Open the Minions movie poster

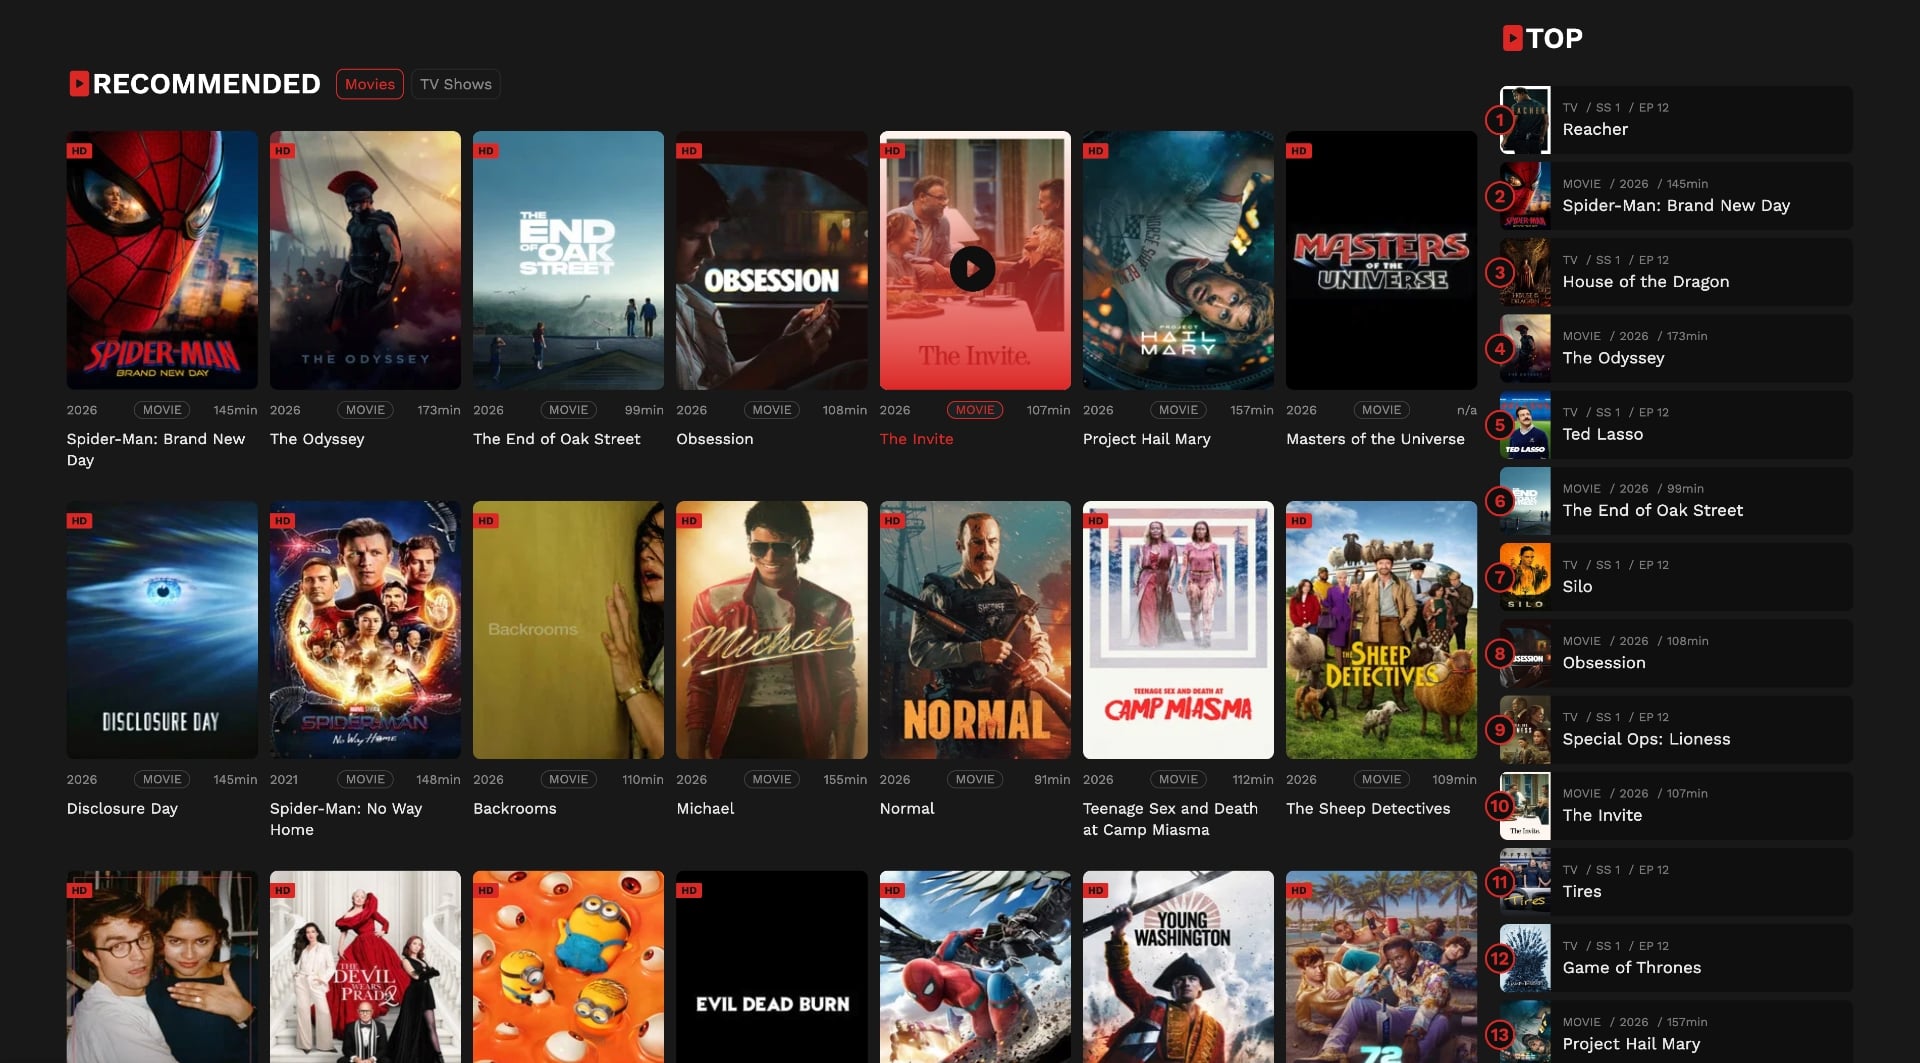click(568, 967)
